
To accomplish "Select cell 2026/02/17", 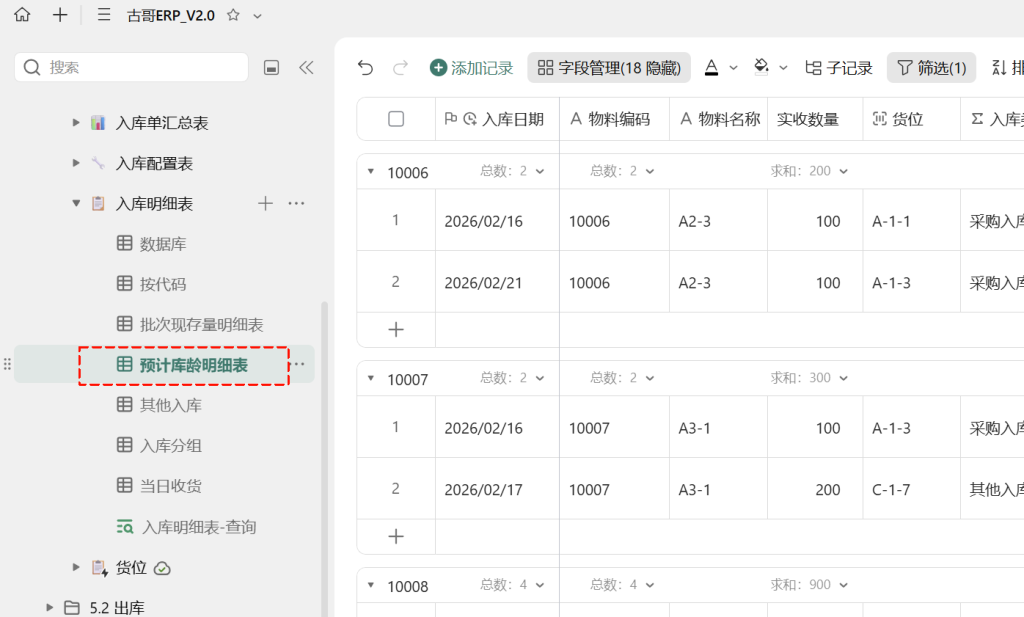I will click(x=498, y=489).
